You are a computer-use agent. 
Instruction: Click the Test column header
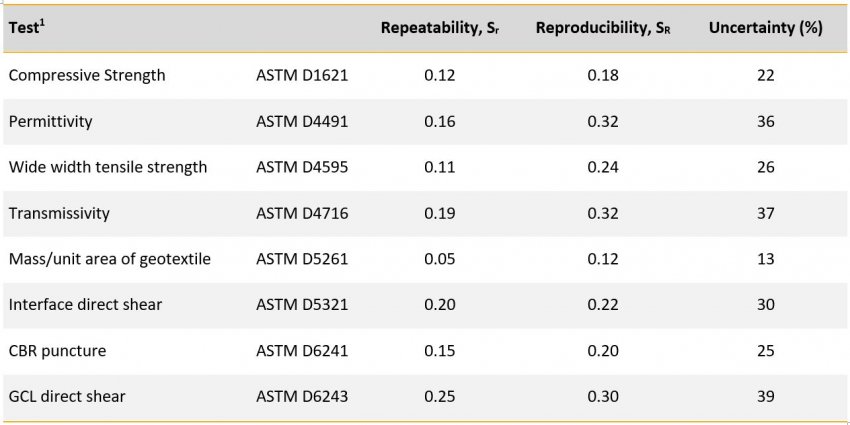(27, 28)
